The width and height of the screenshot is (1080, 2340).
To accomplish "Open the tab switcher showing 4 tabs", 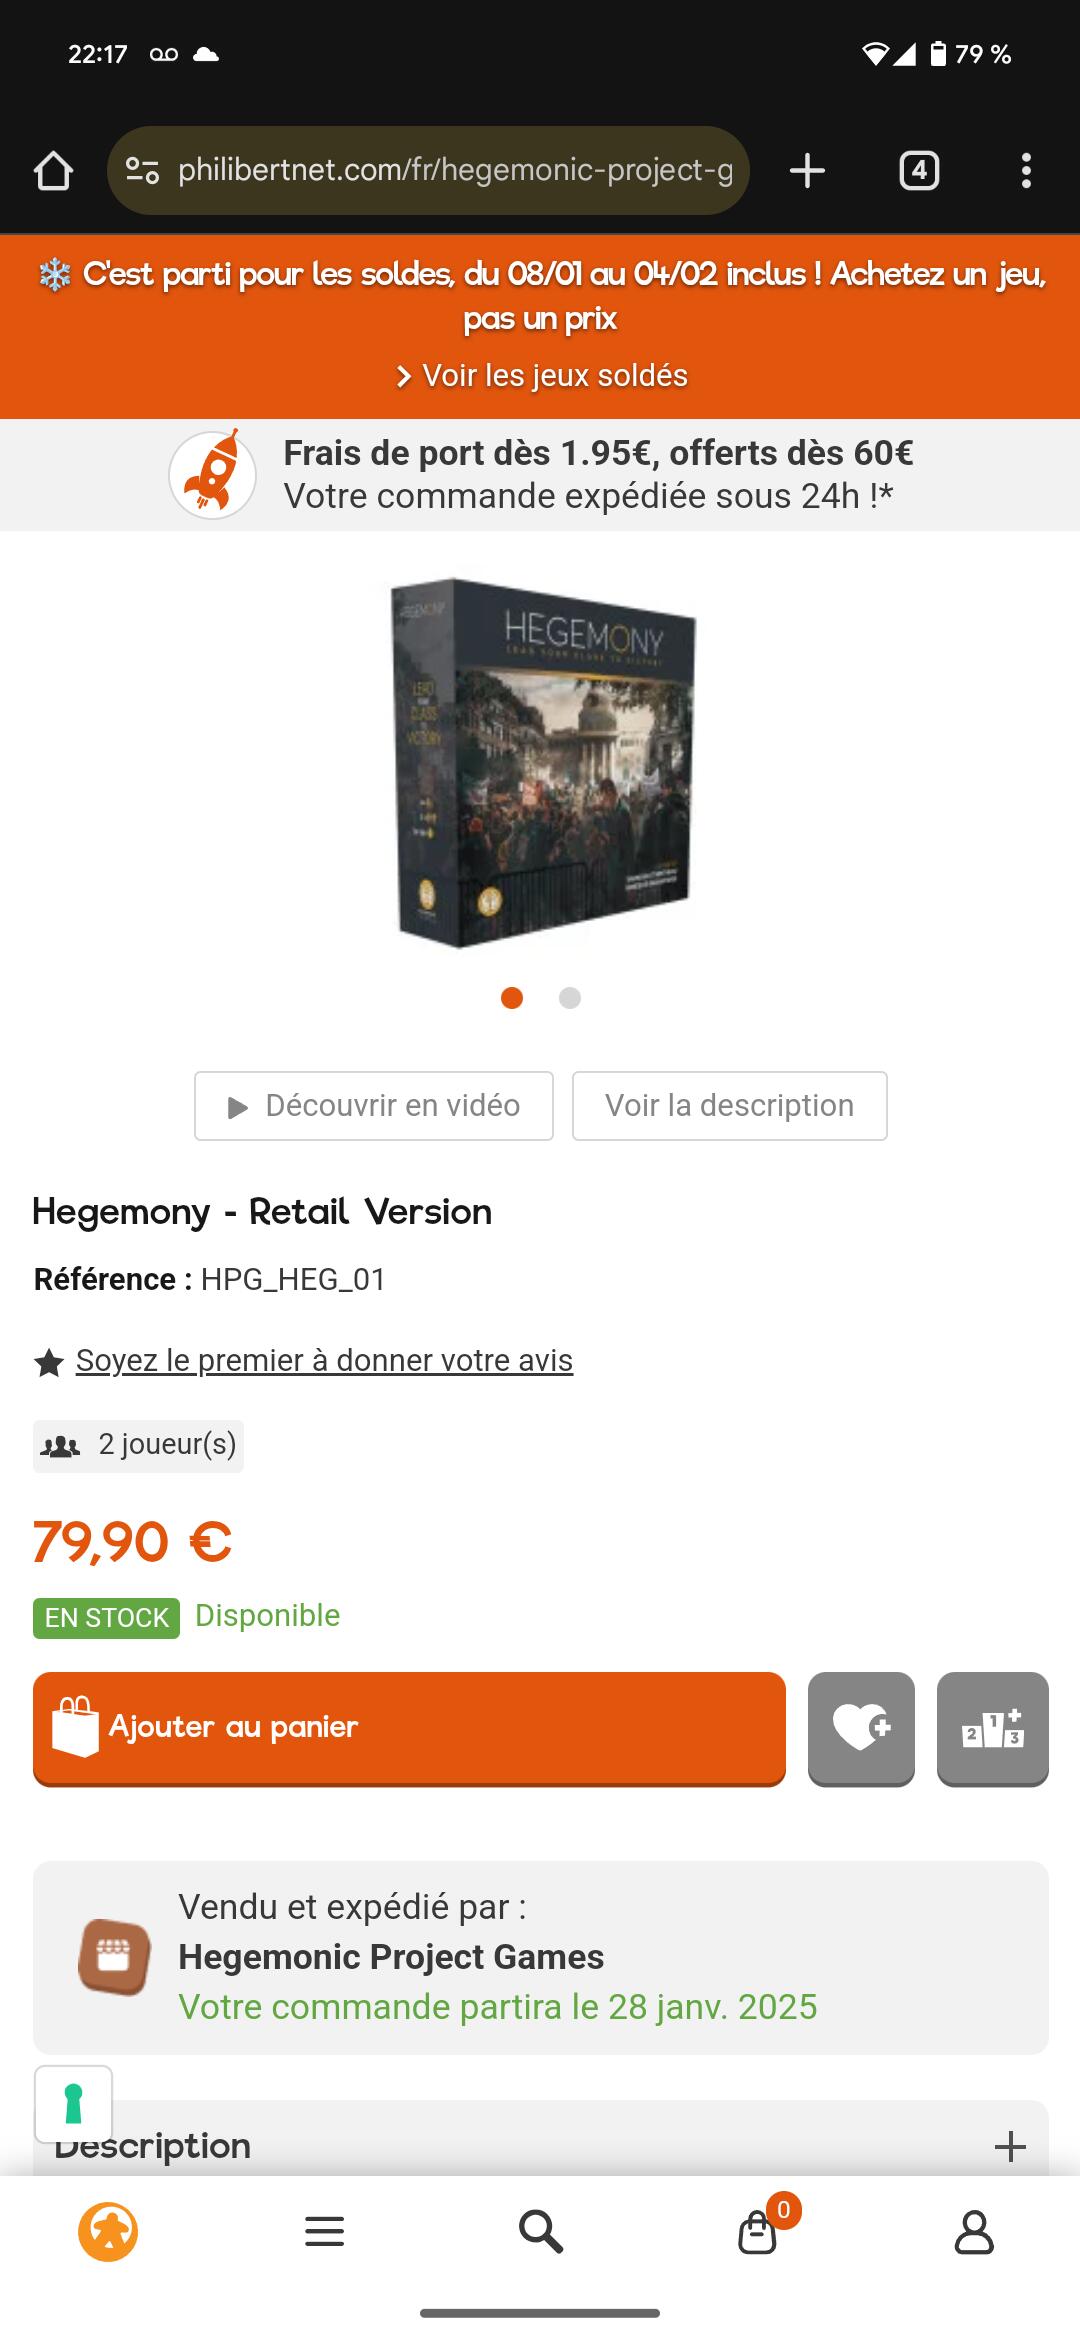I will (919, 171).
